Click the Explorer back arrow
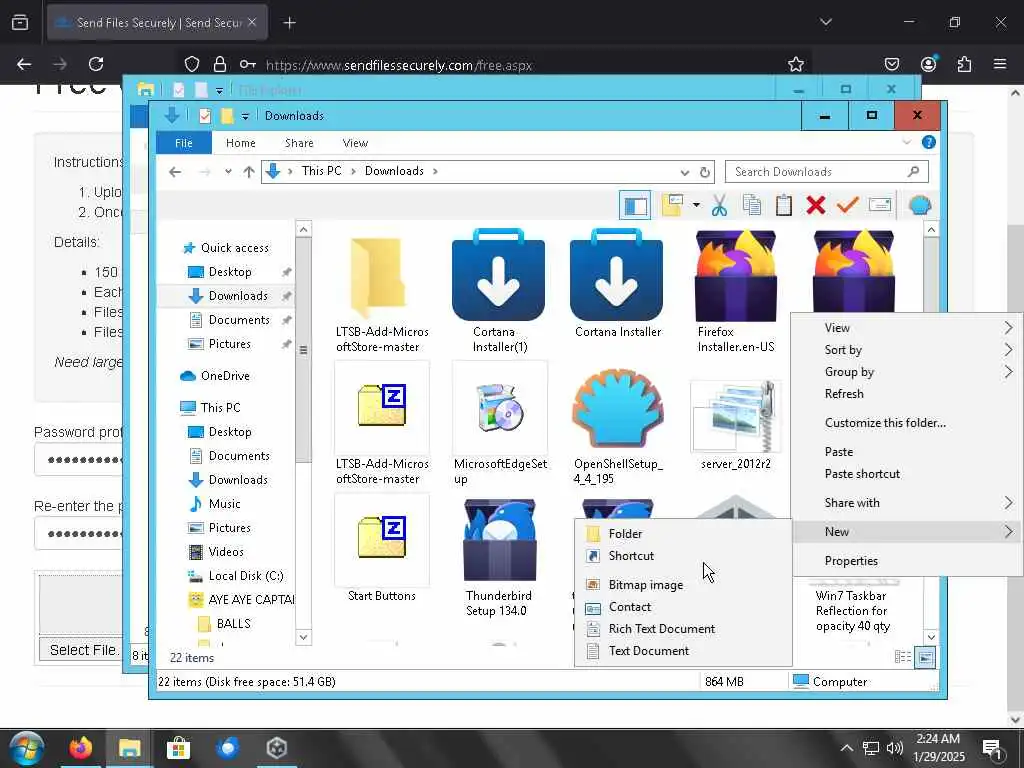 (175, 172)
